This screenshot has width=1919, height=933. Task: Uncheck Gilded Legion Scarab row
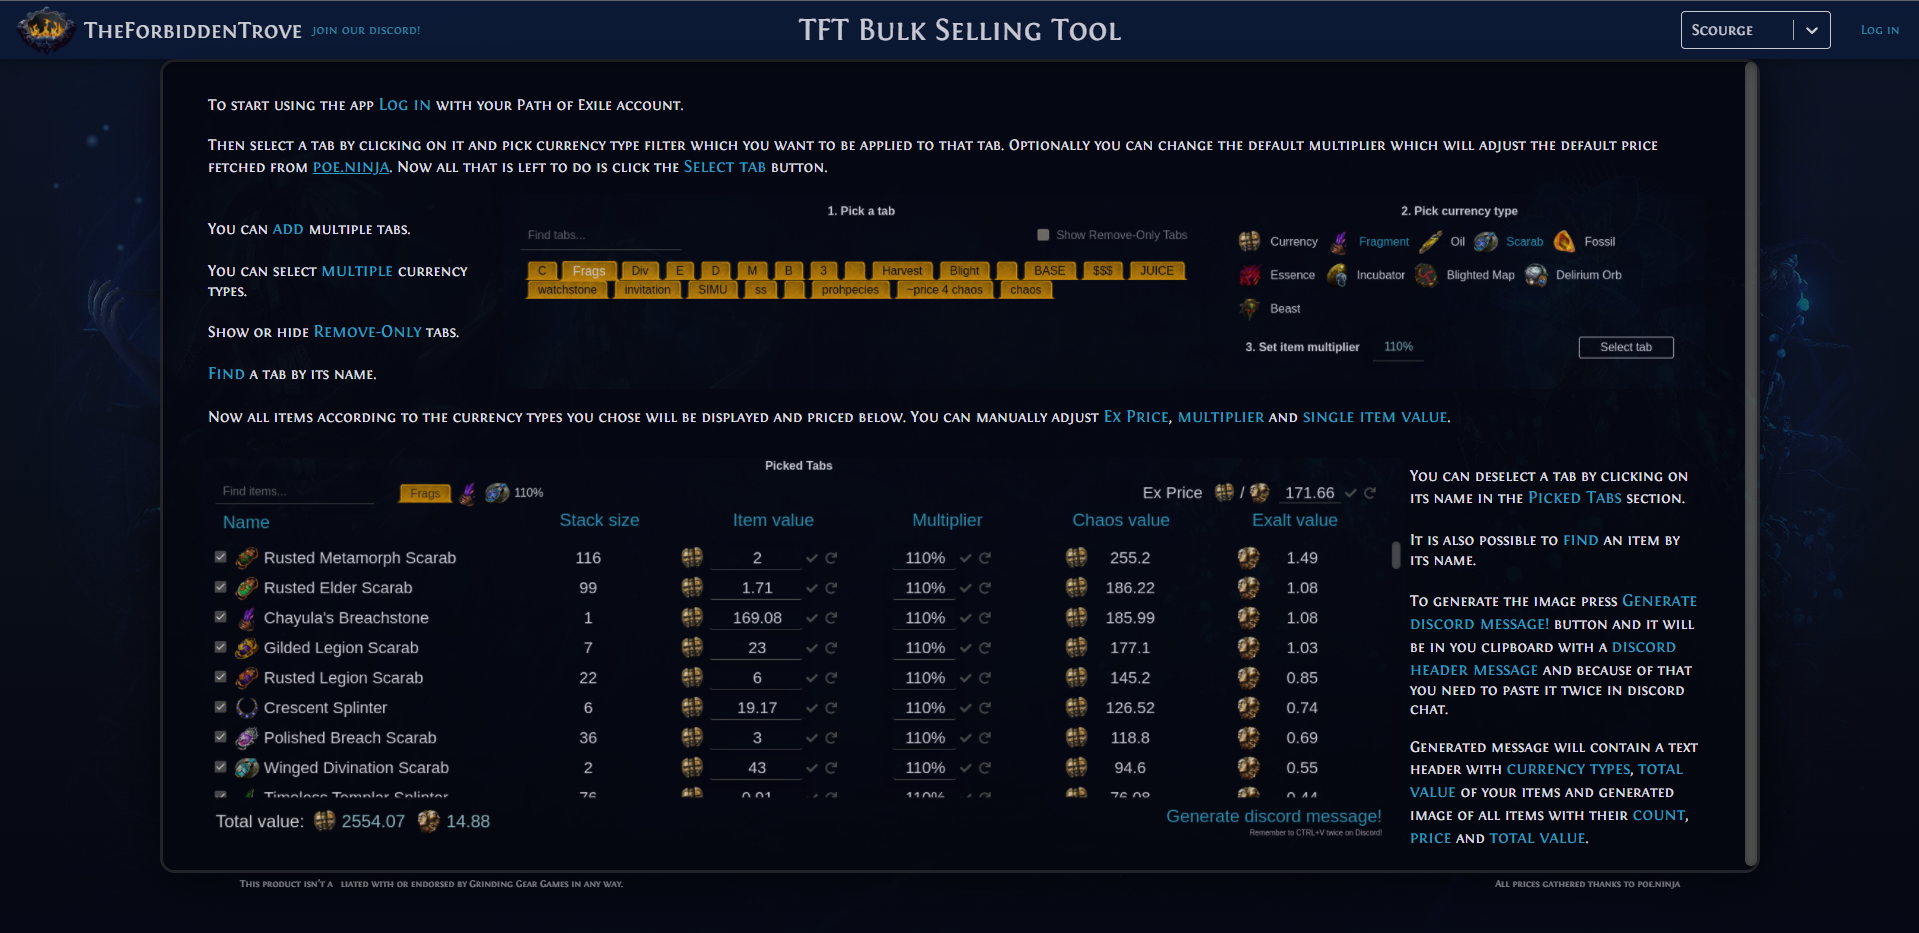click(220, 647)
